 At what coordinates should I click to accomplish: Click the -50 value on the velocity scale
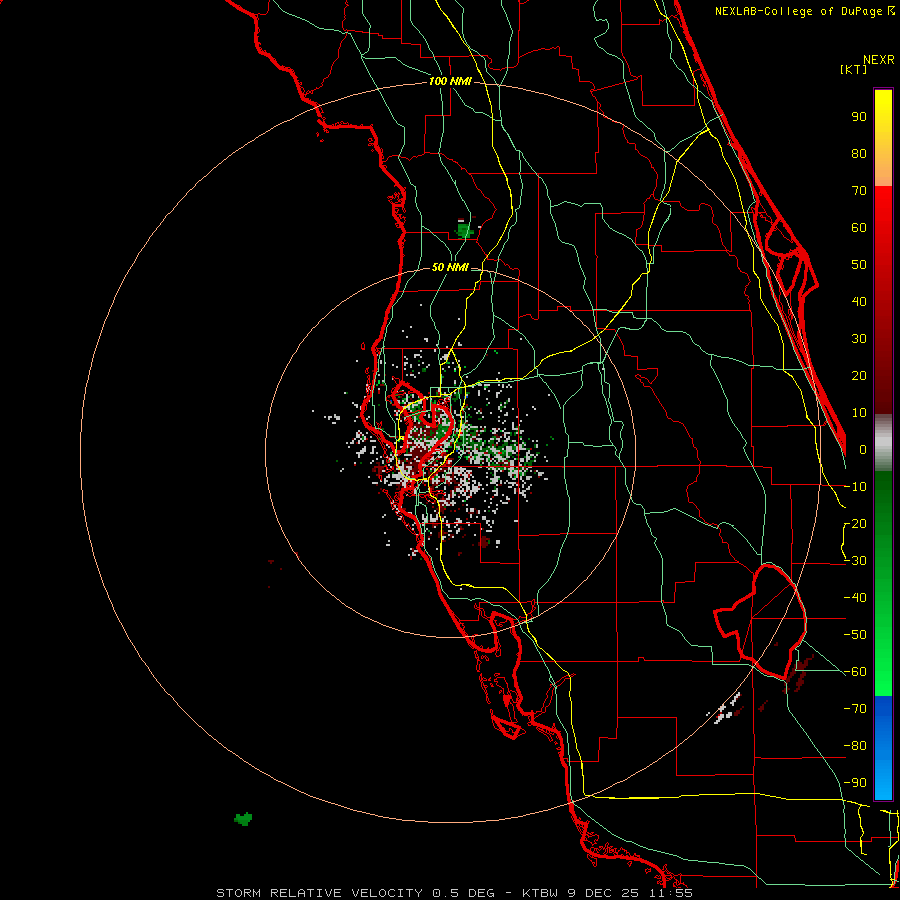tap(855, 635)
